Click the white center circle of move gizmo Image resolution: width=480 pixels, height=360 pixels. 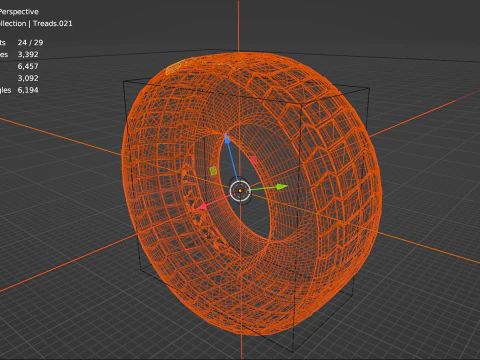tap(240, 191)
